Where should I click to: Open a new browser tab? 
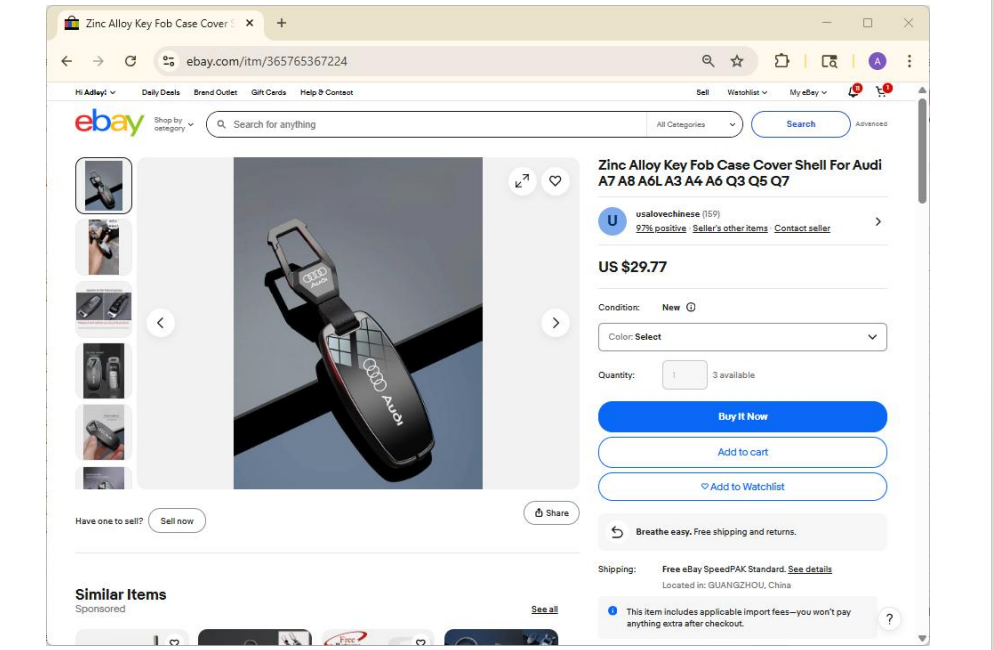(x=282, y=23)
